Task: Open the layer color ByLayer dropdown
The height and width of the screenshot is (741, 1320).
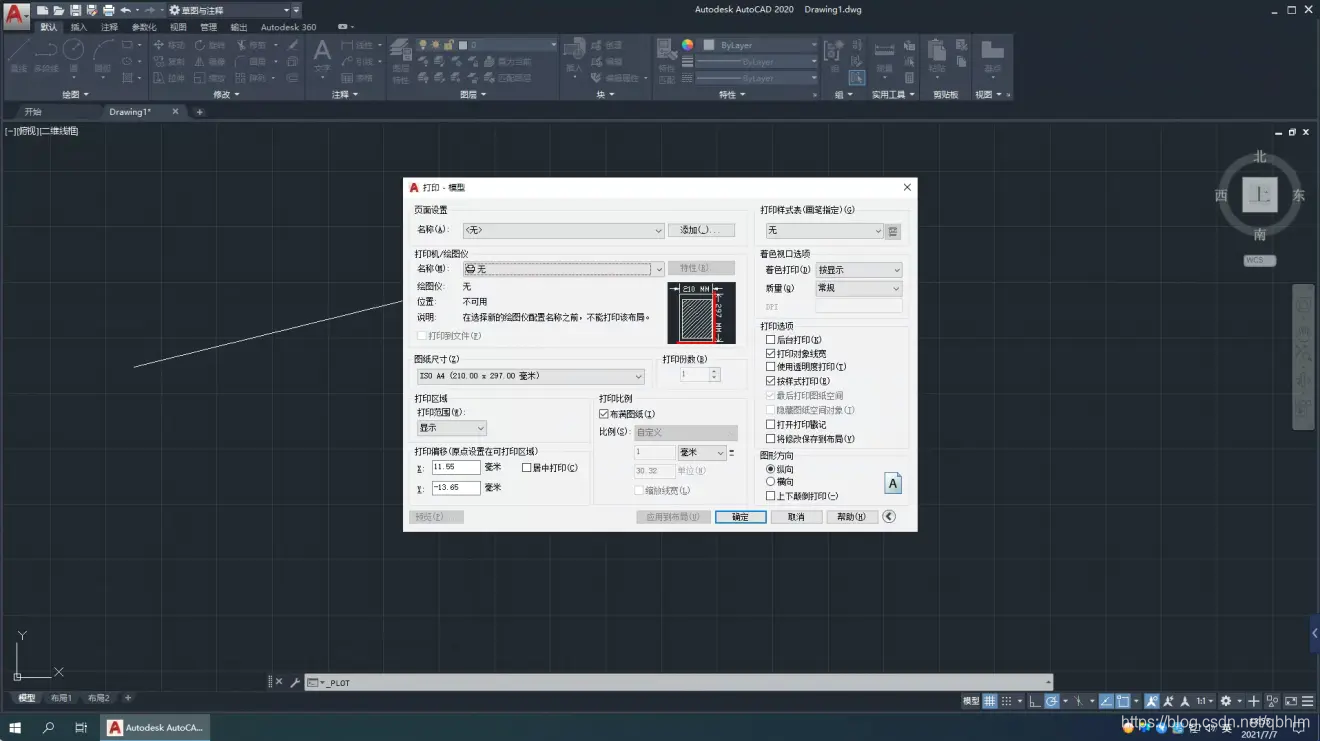Action: click(x=757, y=45)
